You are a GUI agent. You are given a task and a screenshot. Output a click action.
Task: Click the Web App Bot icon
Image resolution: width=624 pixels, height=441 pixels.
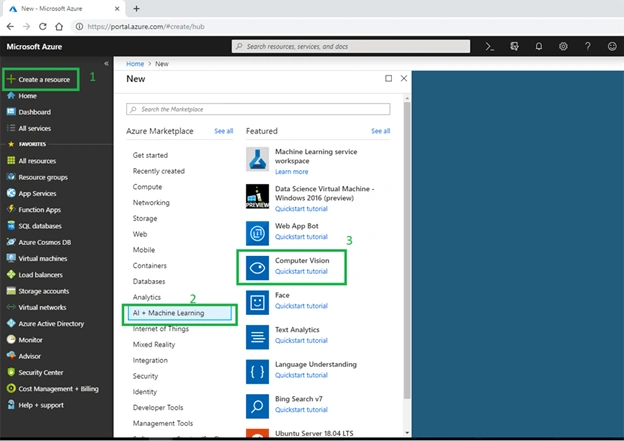pos(257,233)
